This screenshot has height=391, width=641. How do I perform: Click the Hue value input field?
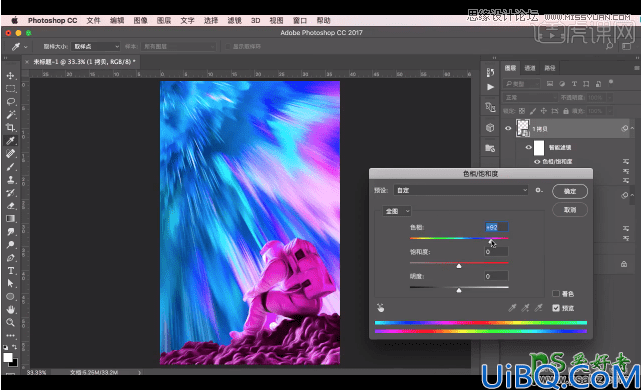click(496, 227)
